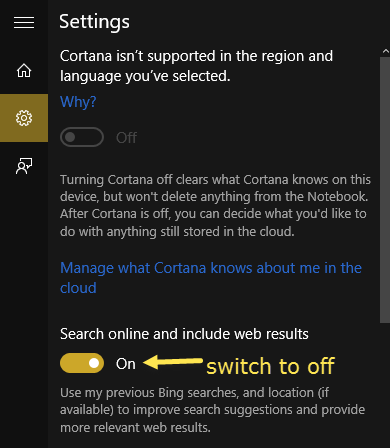Toggle the disabled Cortana Off switch
This screenshot has height=448, width=390.
click(x=82, y=137)
